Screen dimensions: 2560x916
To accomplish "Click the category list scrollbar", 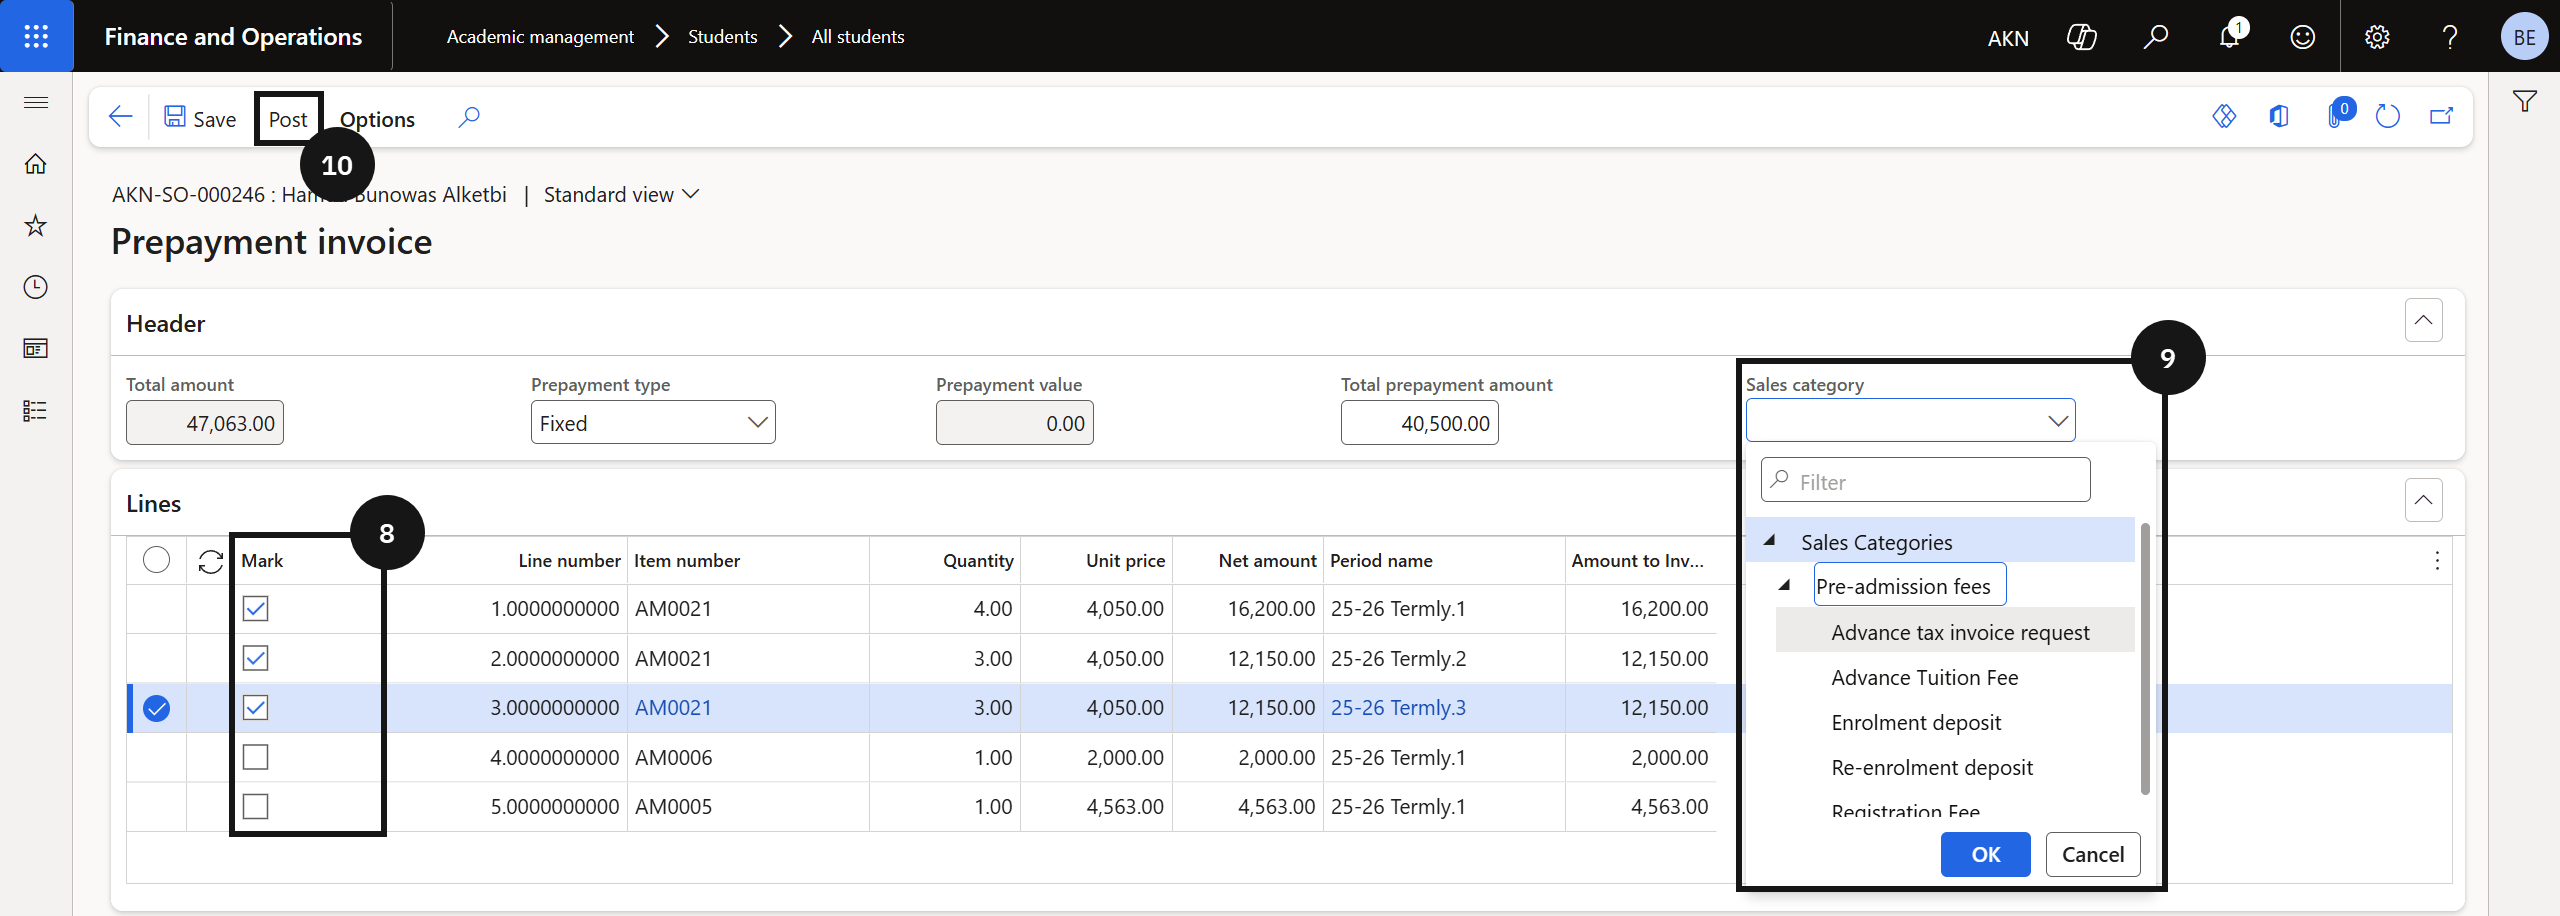I will (2145, 658).
